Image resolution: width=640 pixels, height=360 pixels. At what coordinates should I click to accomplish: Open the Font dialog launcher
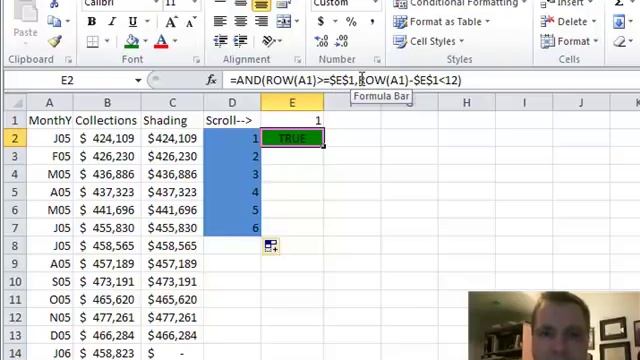click(x=196, y=60)
